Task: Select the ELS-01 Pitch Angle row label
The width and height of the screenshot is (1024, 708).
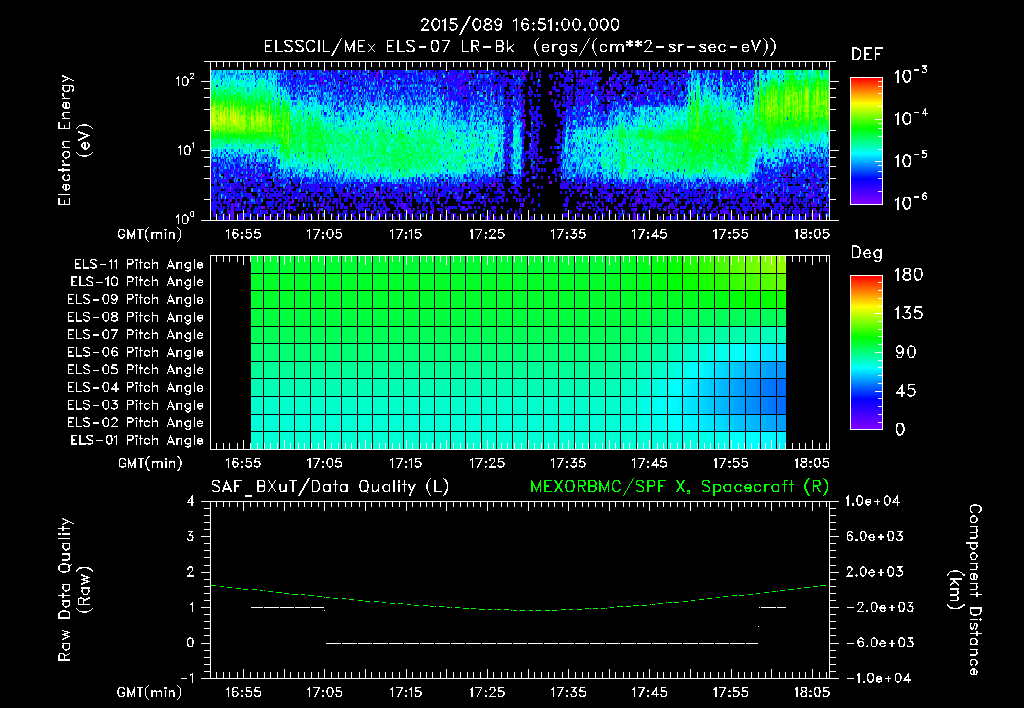Action: (137, 440)
